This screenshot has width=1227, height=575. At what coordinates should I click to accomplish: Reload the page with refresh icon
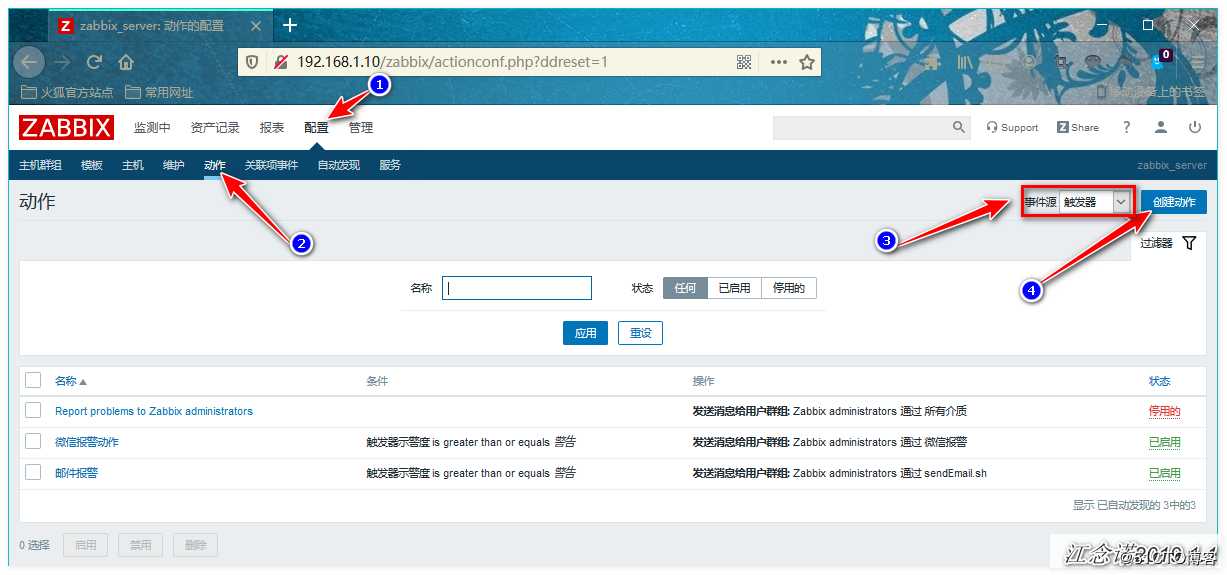[95, 62]
